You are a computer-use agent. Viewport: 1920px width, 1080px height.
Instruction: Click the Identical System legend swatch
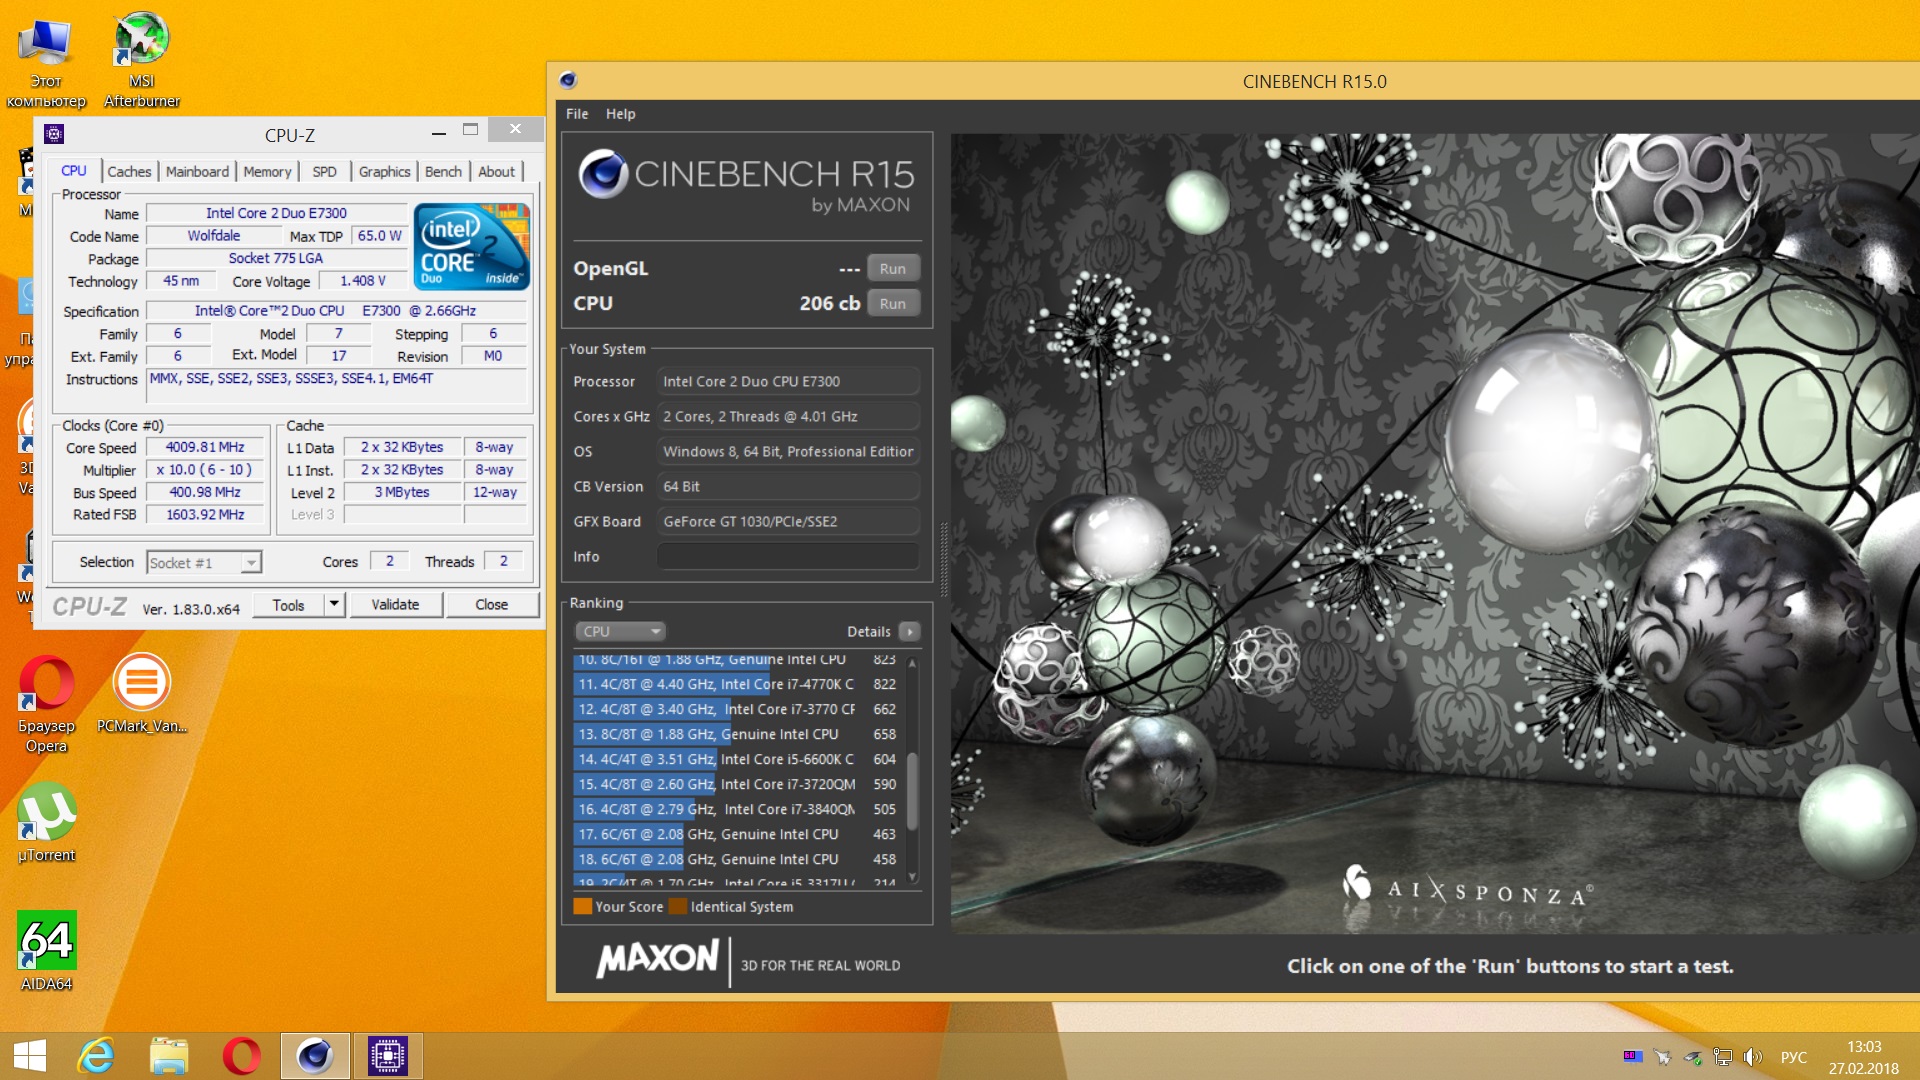coord(677,906)
